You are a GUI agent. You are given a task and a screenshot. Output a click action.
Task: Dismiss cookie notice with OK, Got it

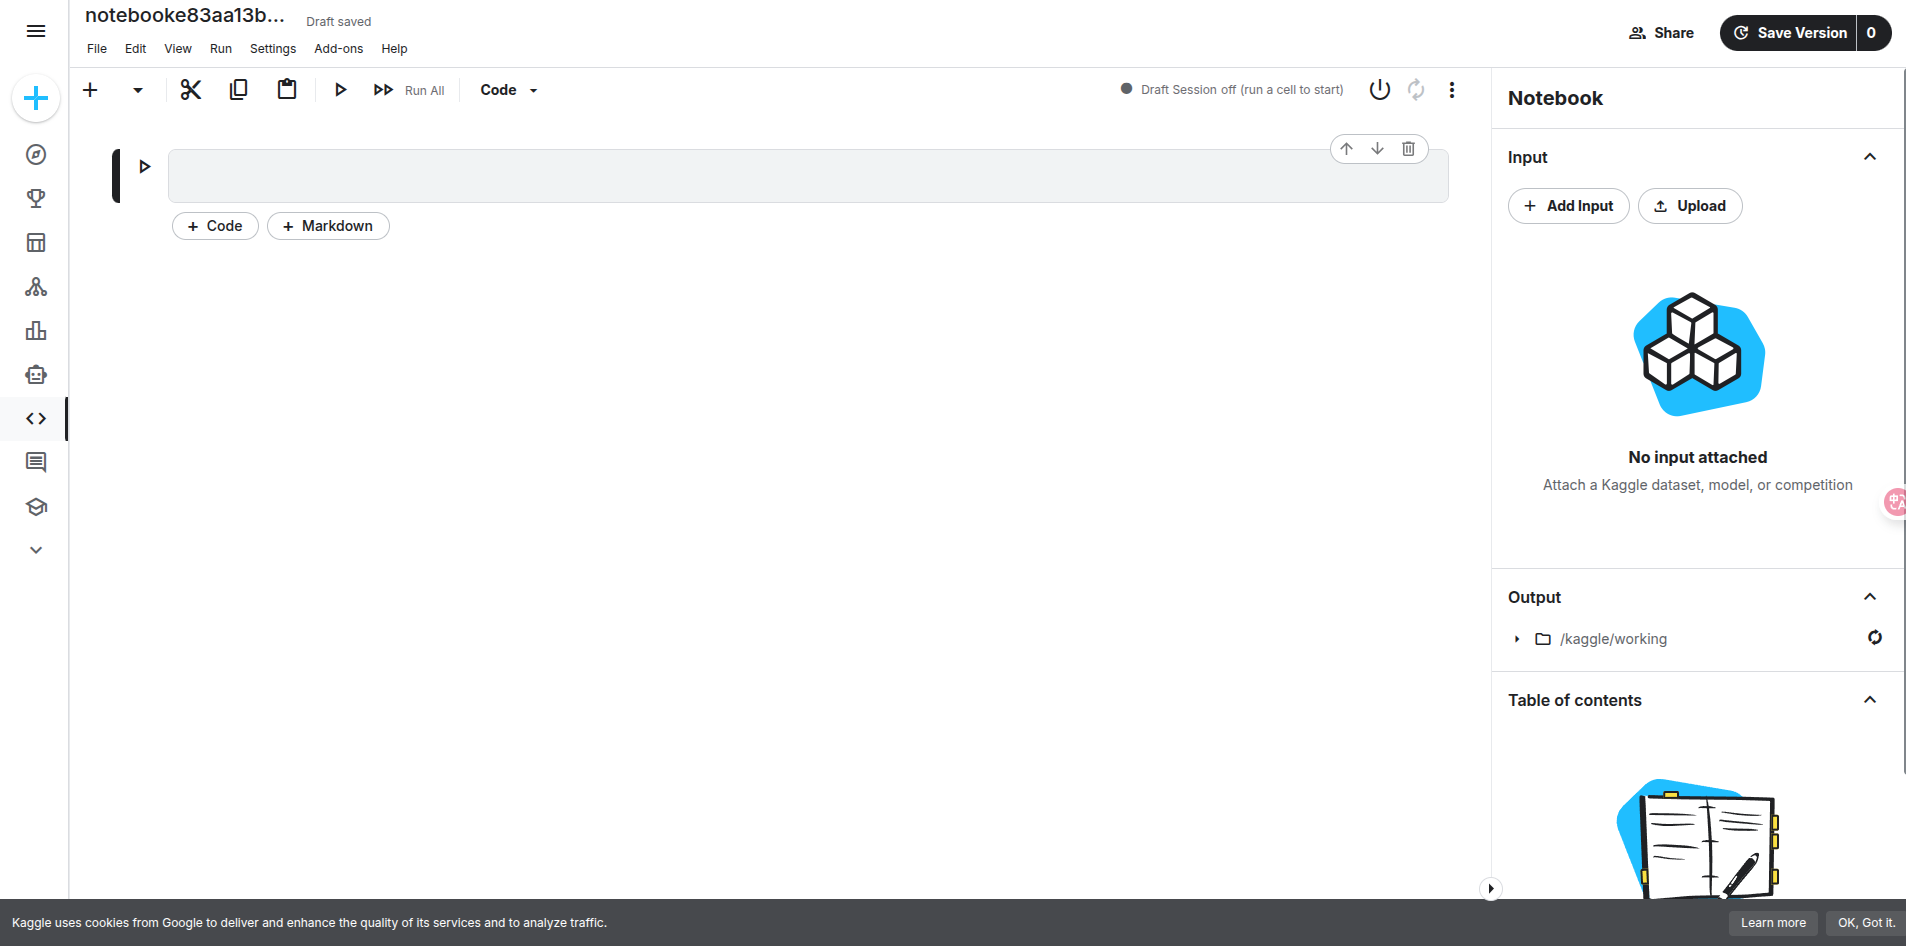pos(1866,922)
